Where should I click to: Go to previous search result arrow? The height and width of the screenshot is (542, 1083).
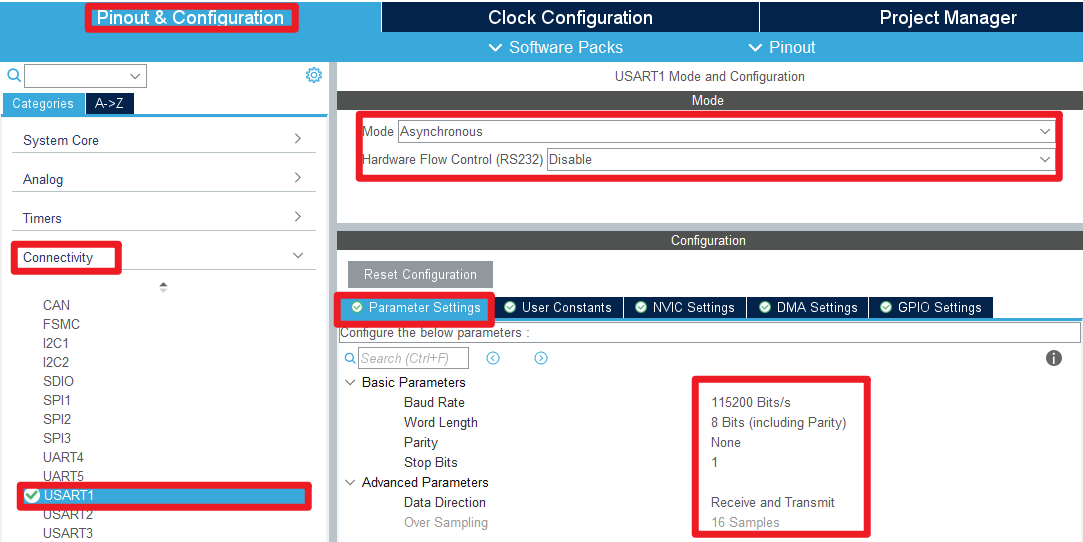(x=492, y=358)
